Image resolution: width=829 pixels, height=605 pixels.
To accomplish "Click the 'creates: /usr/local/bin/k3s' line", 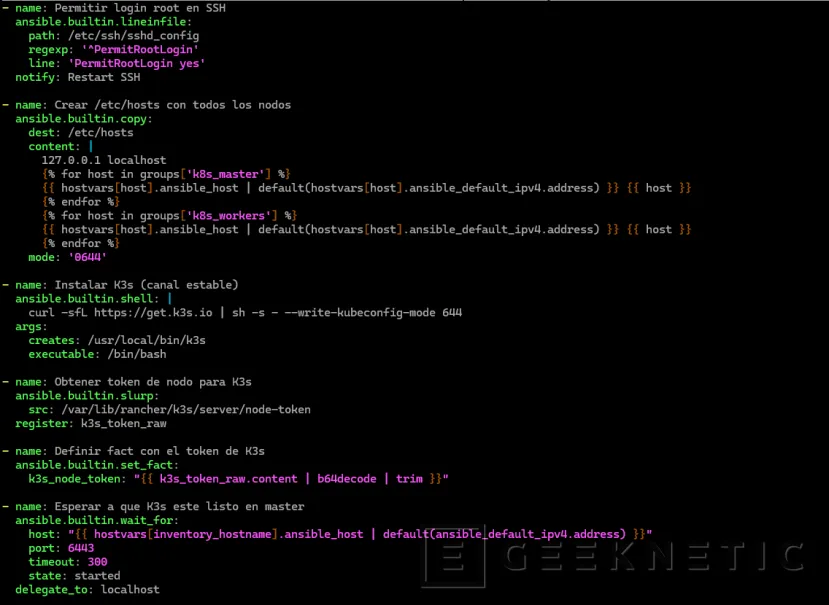I will pyautogui.click(x=117, y=340).
